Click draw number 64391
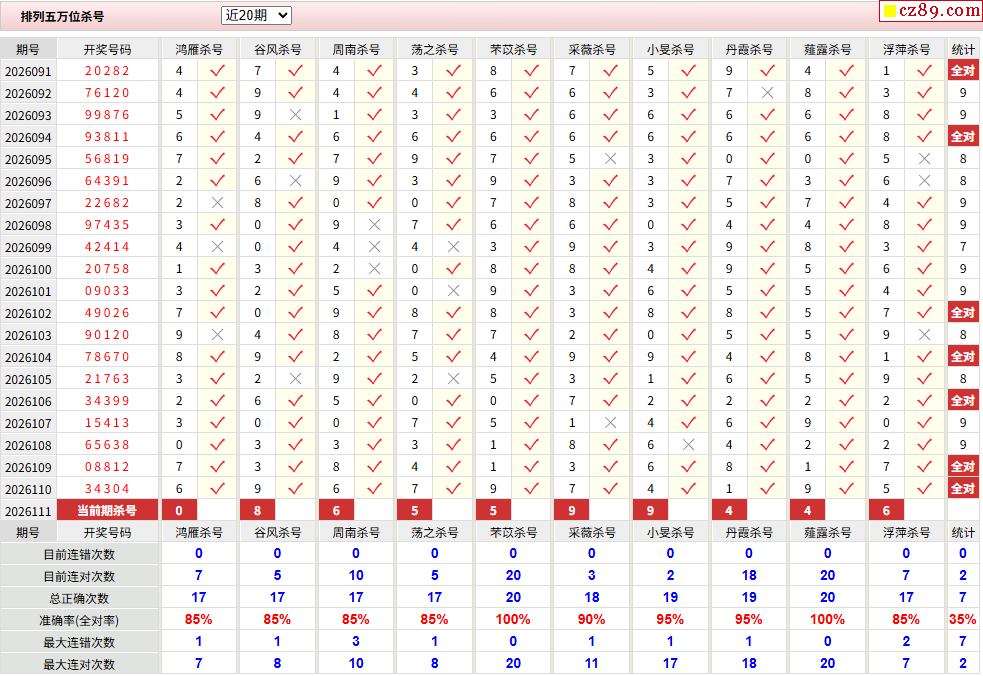Image resolution: width=983 pixels, height=676 pixels. click(x=107, y=181)
